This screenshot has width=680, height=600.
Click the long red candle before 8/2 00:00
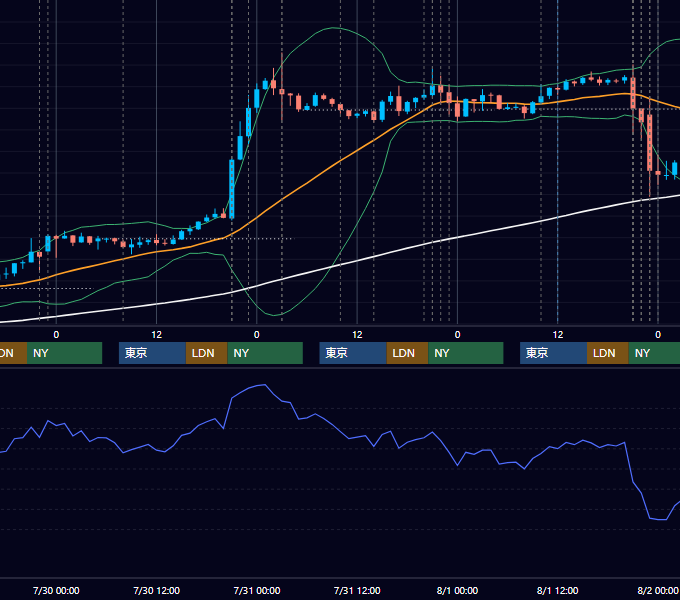coord(650,142)
